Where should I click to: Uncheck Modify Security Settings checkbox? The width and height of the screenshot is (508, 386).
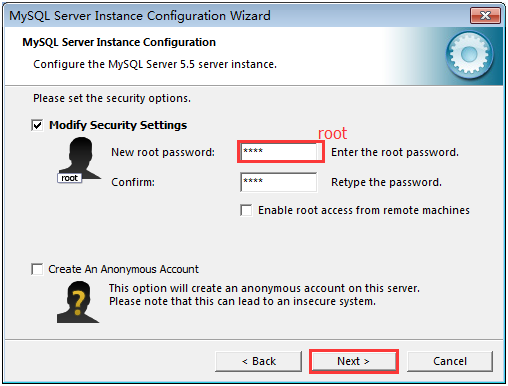coord(37,125)
